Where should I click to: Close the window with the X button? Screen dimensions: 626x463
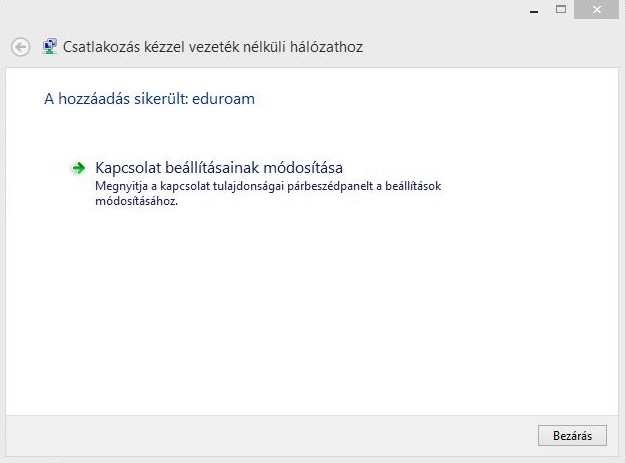(596, 10)
